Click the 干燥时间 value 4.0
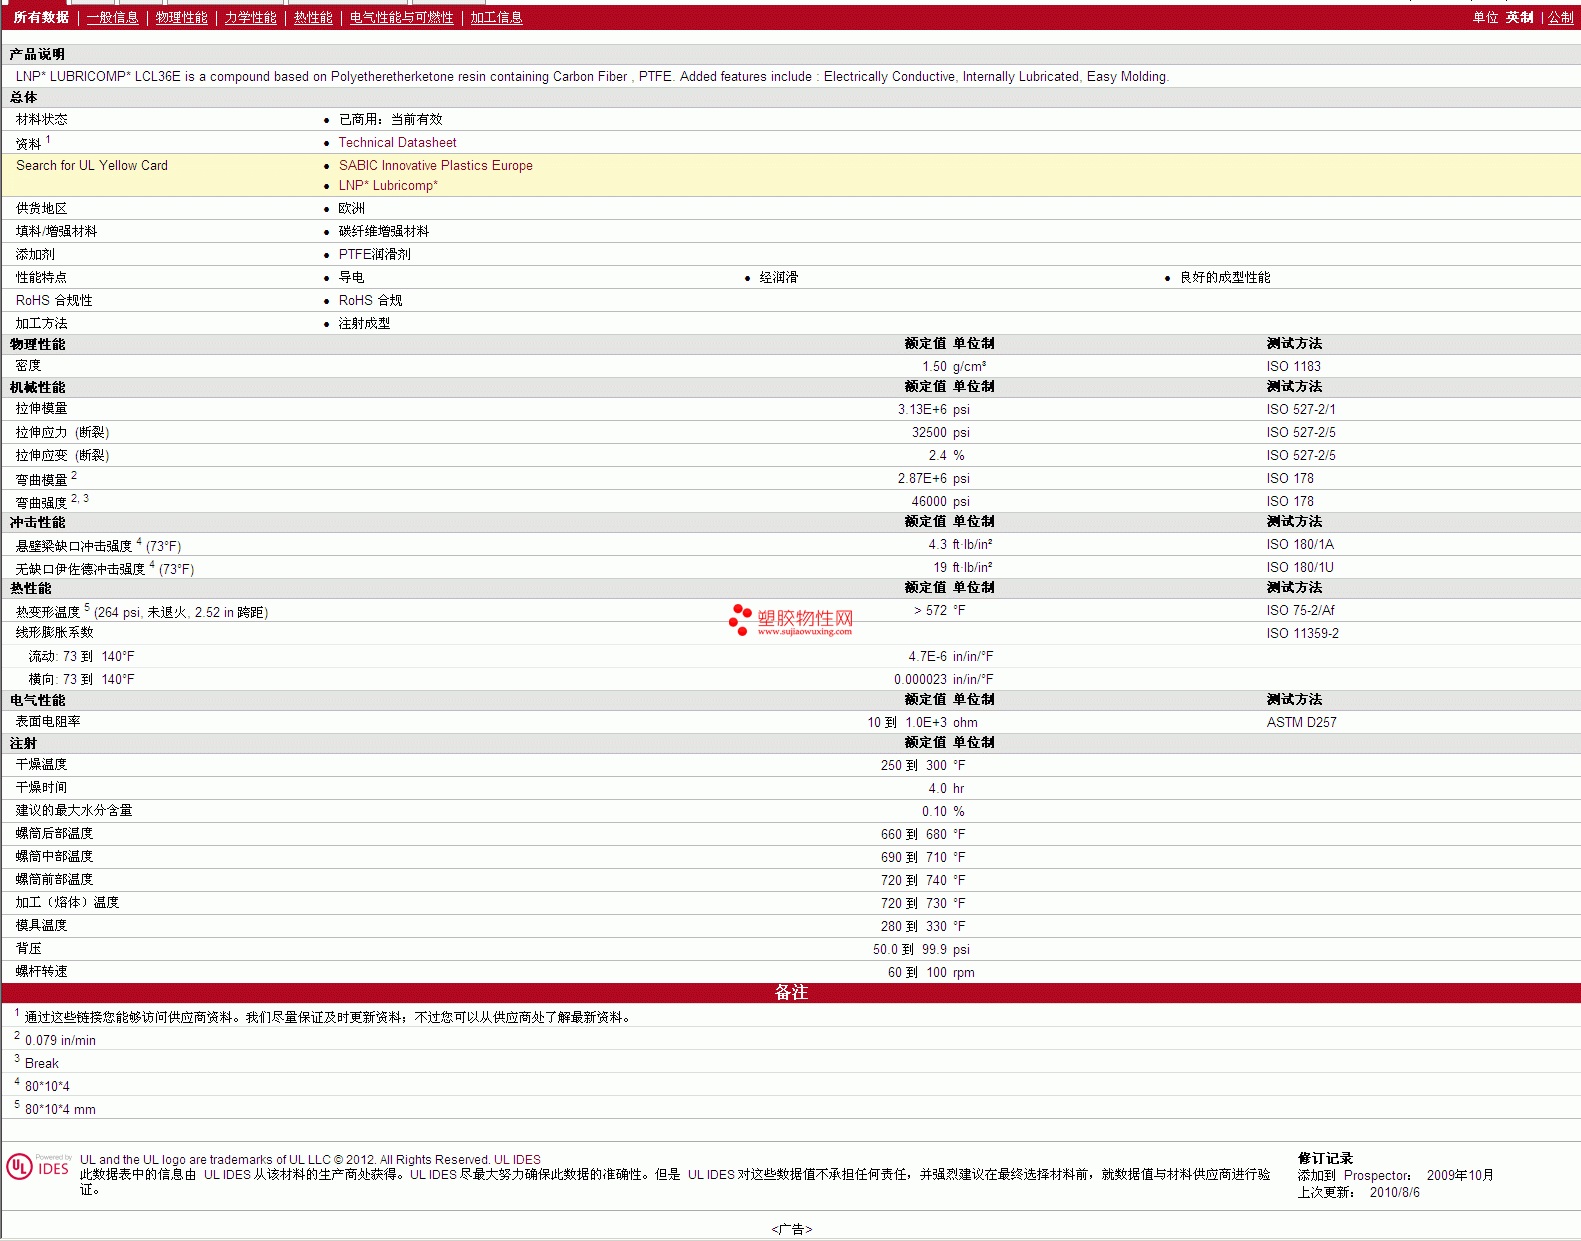The width and height of the screenshot is (1581, 1241). click(937, 789)
